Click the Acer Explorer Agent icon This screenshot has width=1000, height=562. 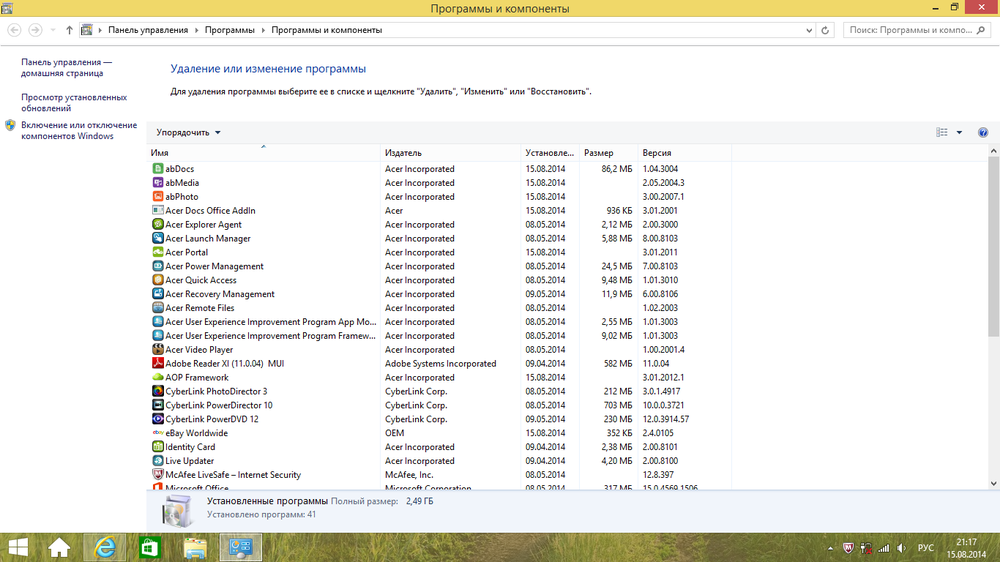coord(158,225)
